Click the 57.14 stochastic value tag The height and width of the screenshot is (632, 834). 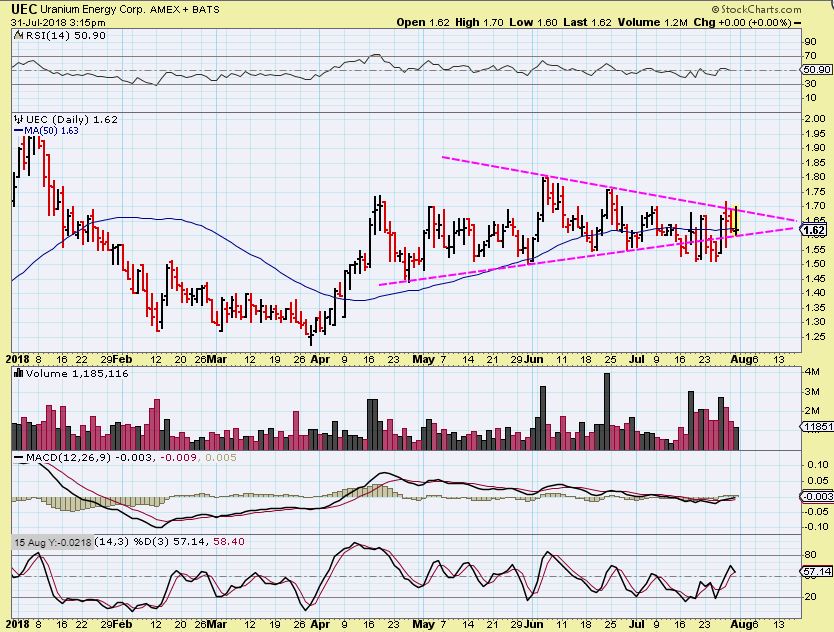pyautogui.click(x=816, y=571)
